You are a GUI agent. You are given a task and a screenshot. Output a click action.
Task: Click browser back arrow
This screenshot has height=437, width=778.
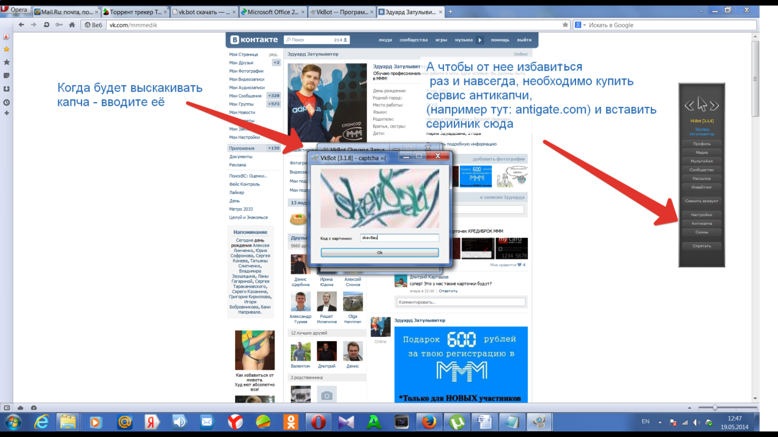(x=21, y=25)
